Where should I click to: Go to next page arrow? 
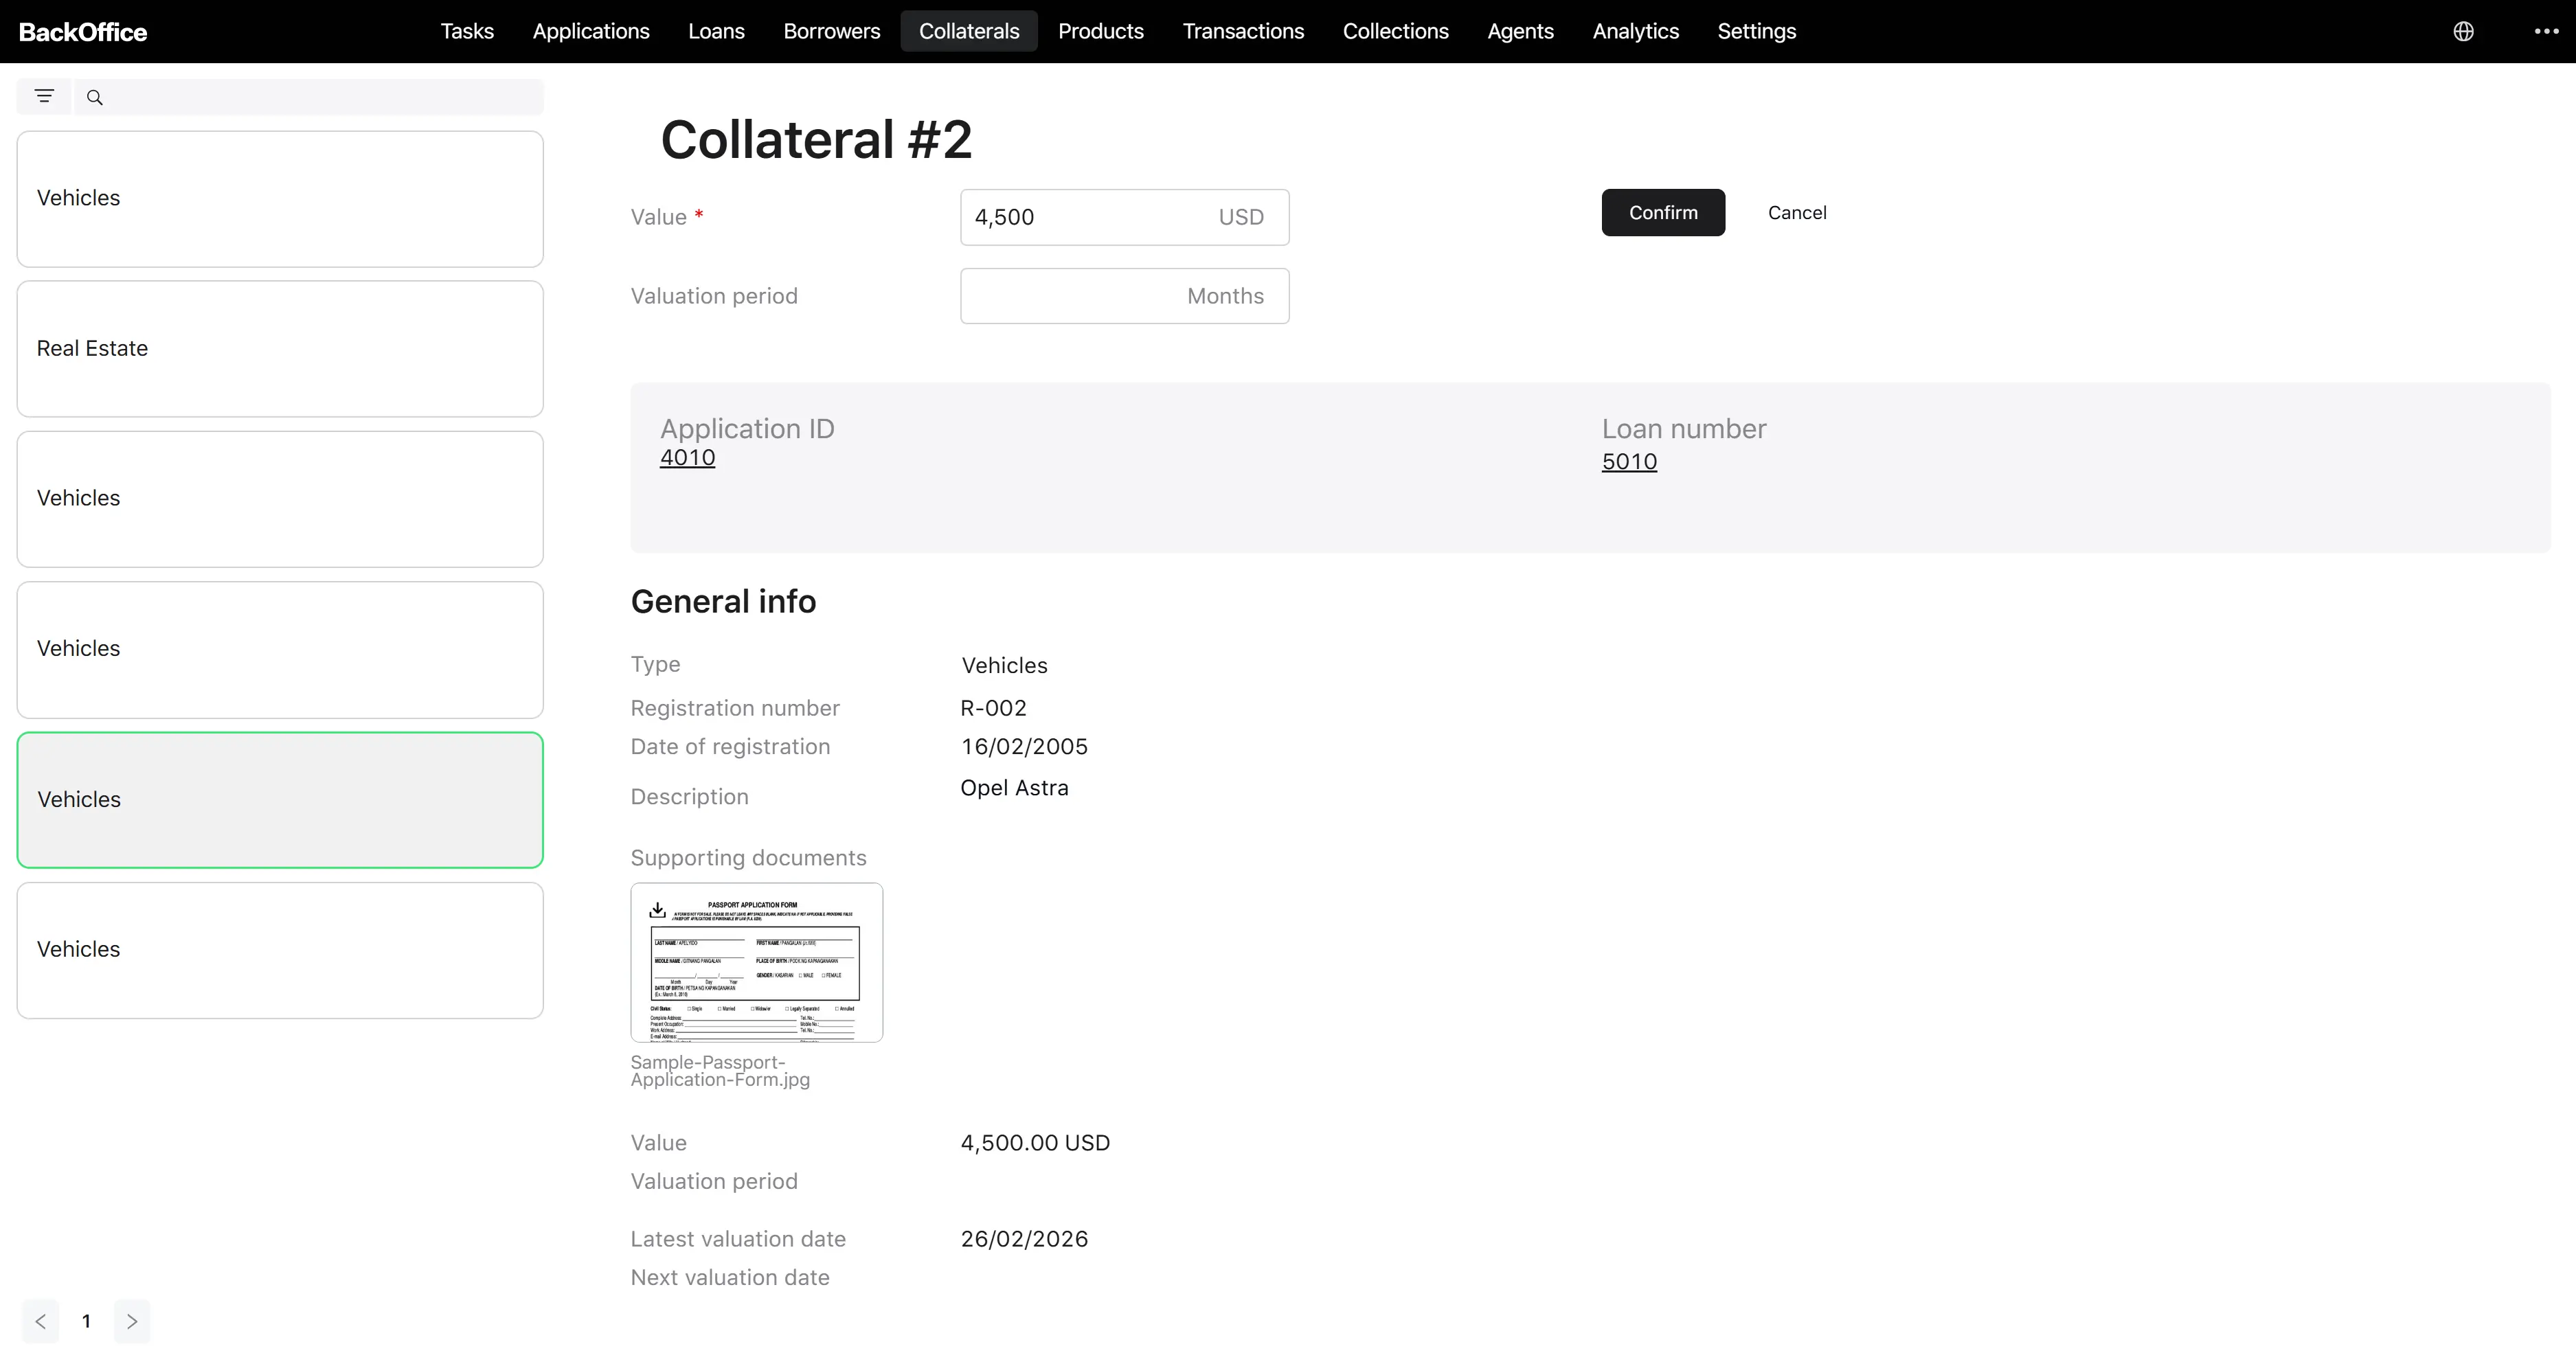132,1321
